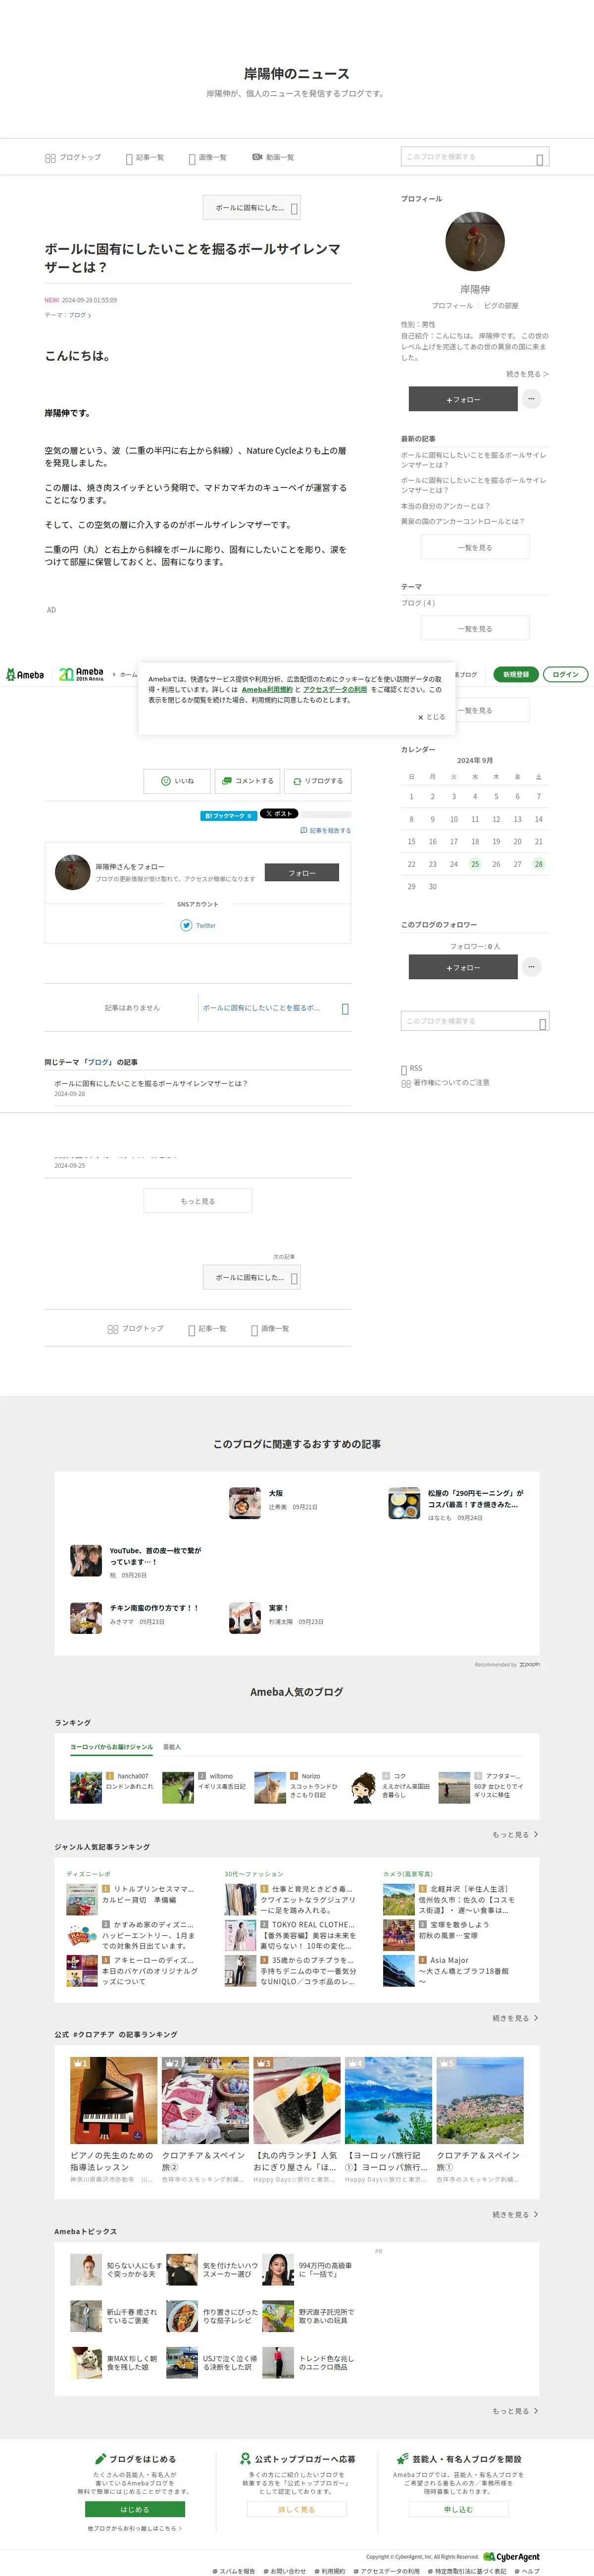
Task: Open the Ameba利用規約 link in the cookie notice
Action: pos(267,689)
